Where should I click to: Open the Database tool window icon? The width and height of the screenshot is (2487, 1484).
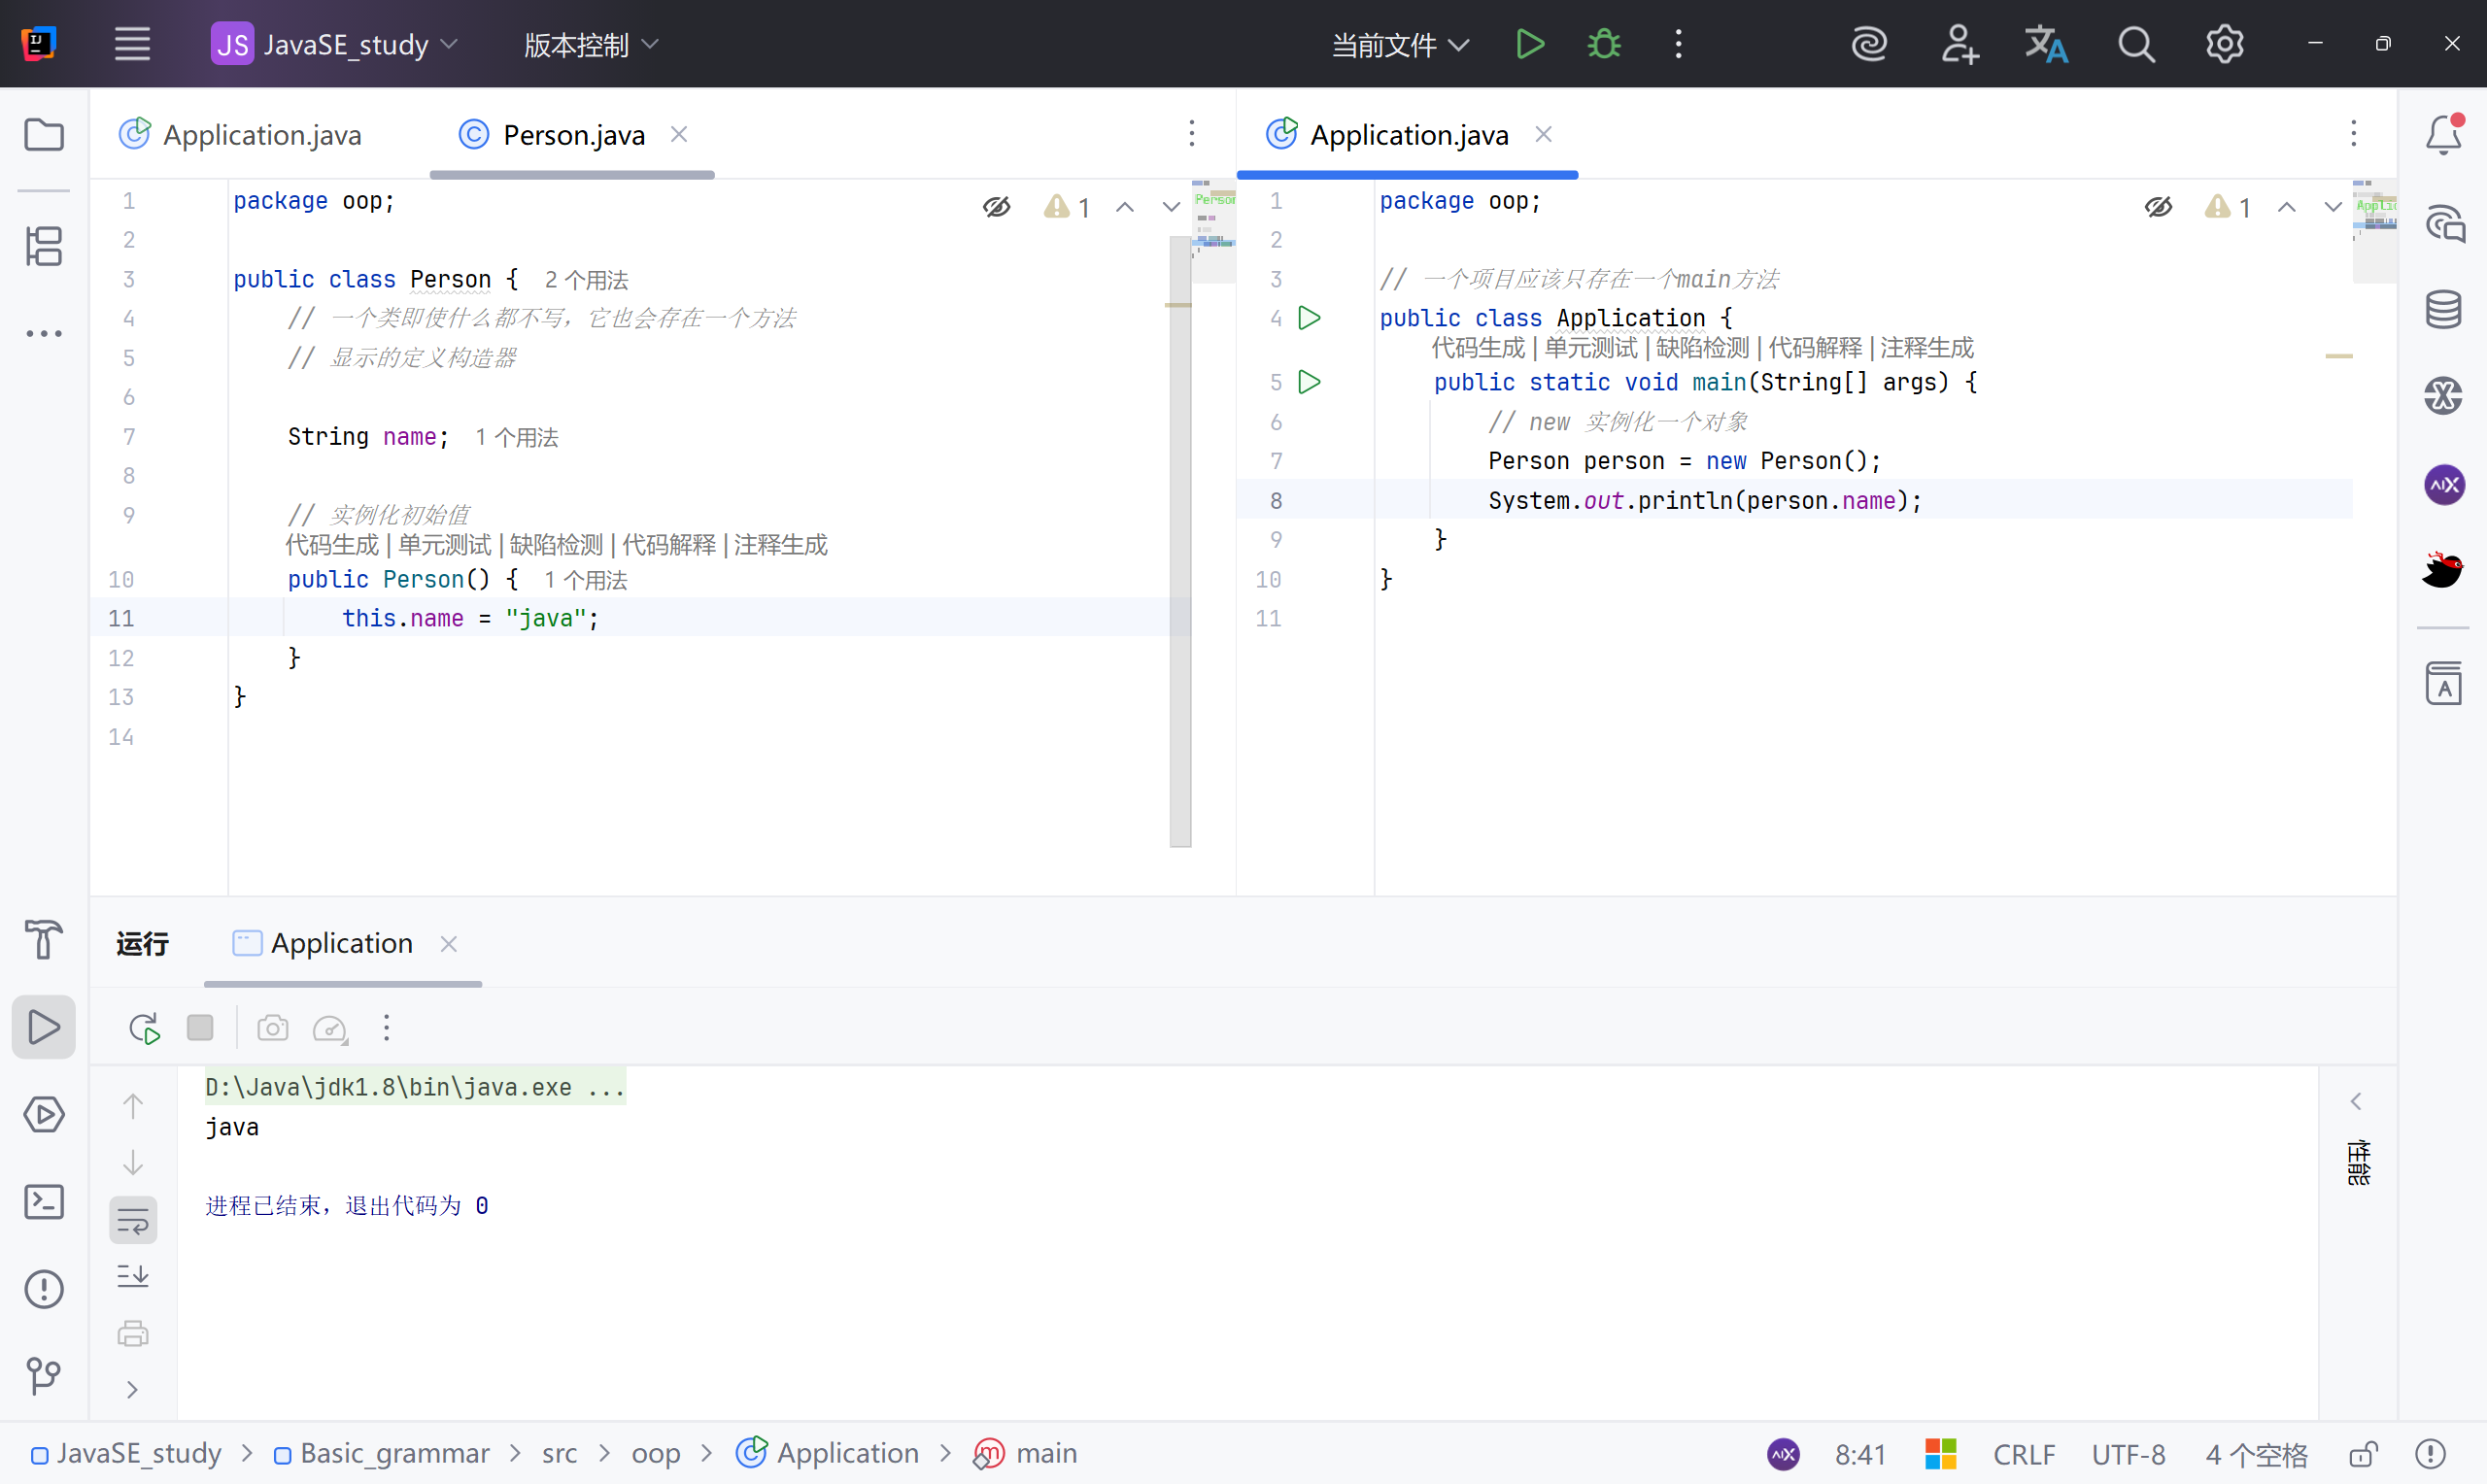[2443, 309]
